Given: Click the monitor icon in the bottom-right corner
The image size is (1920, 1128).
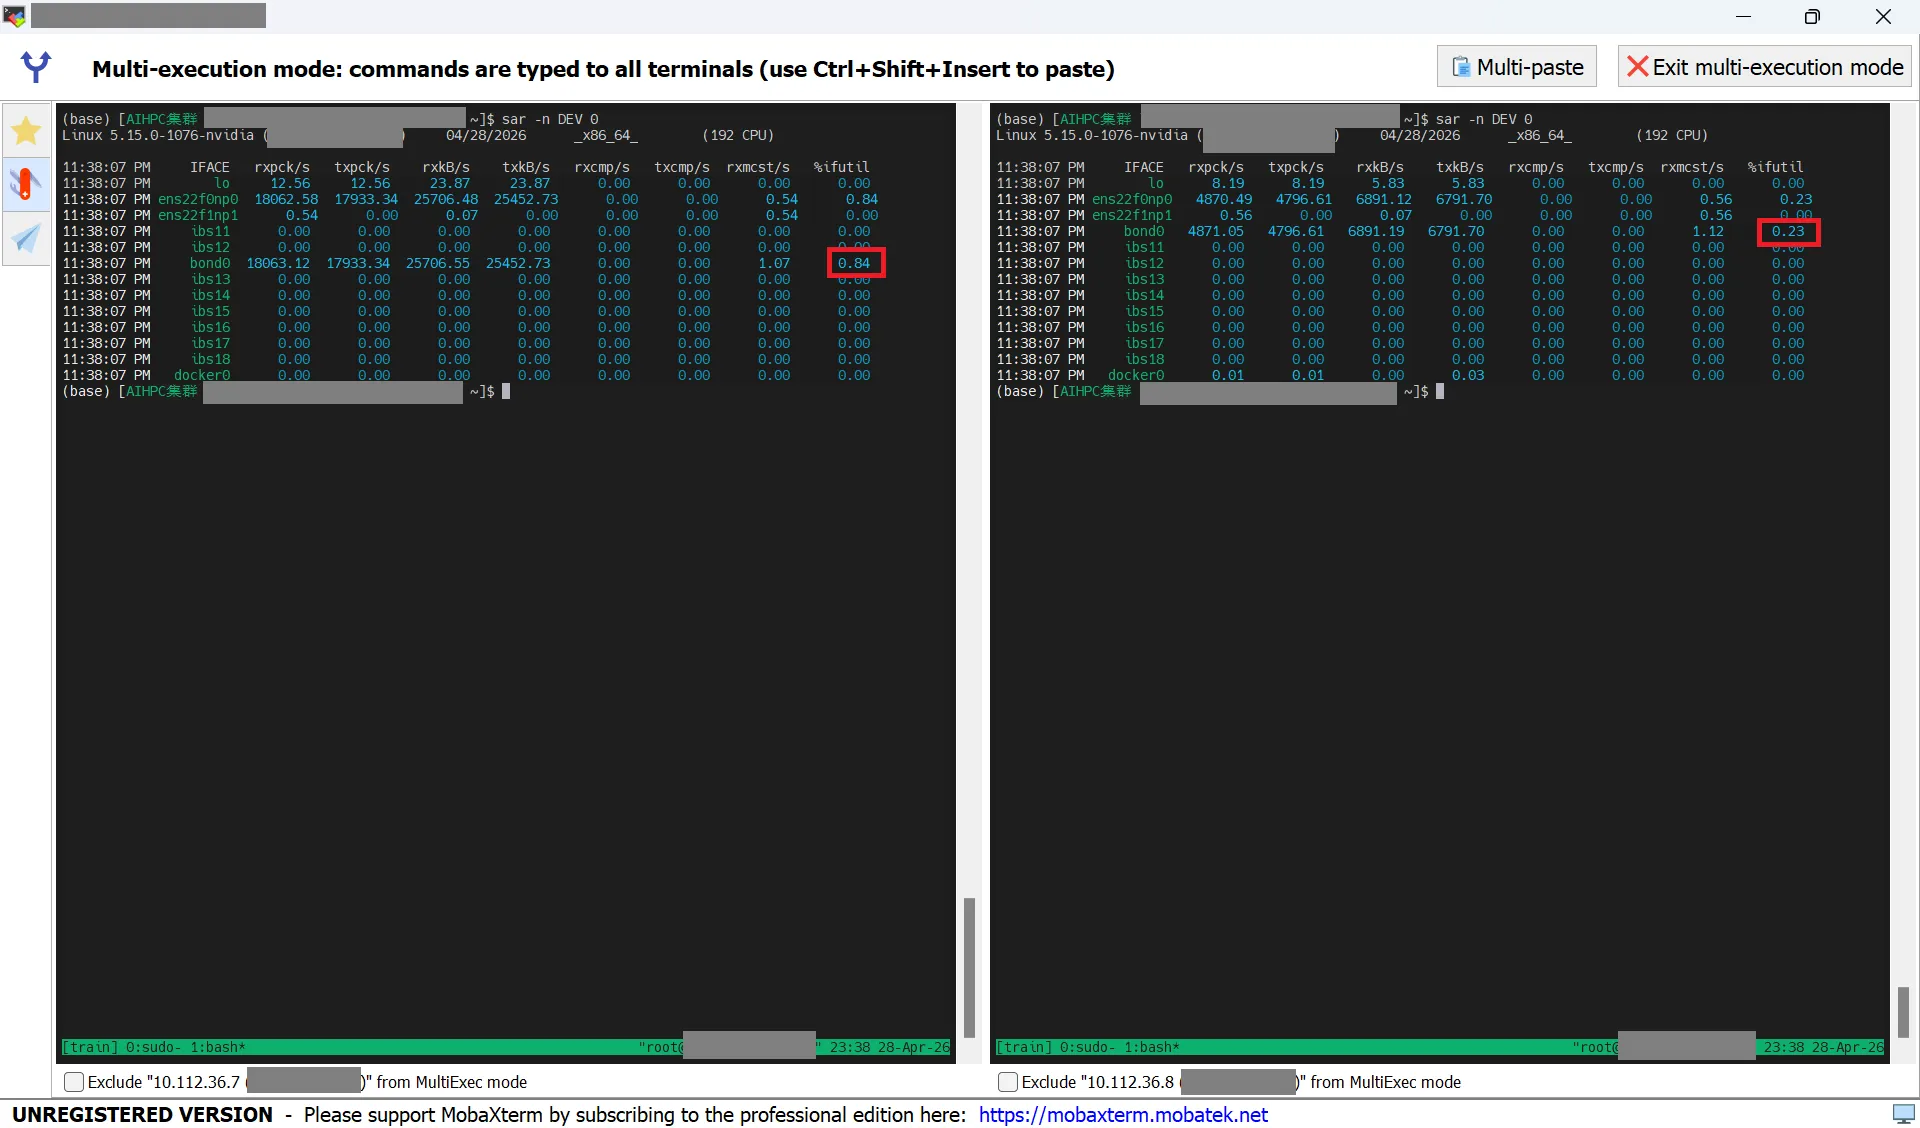Looking at the screenshot, I should tap(1903, 1114).
